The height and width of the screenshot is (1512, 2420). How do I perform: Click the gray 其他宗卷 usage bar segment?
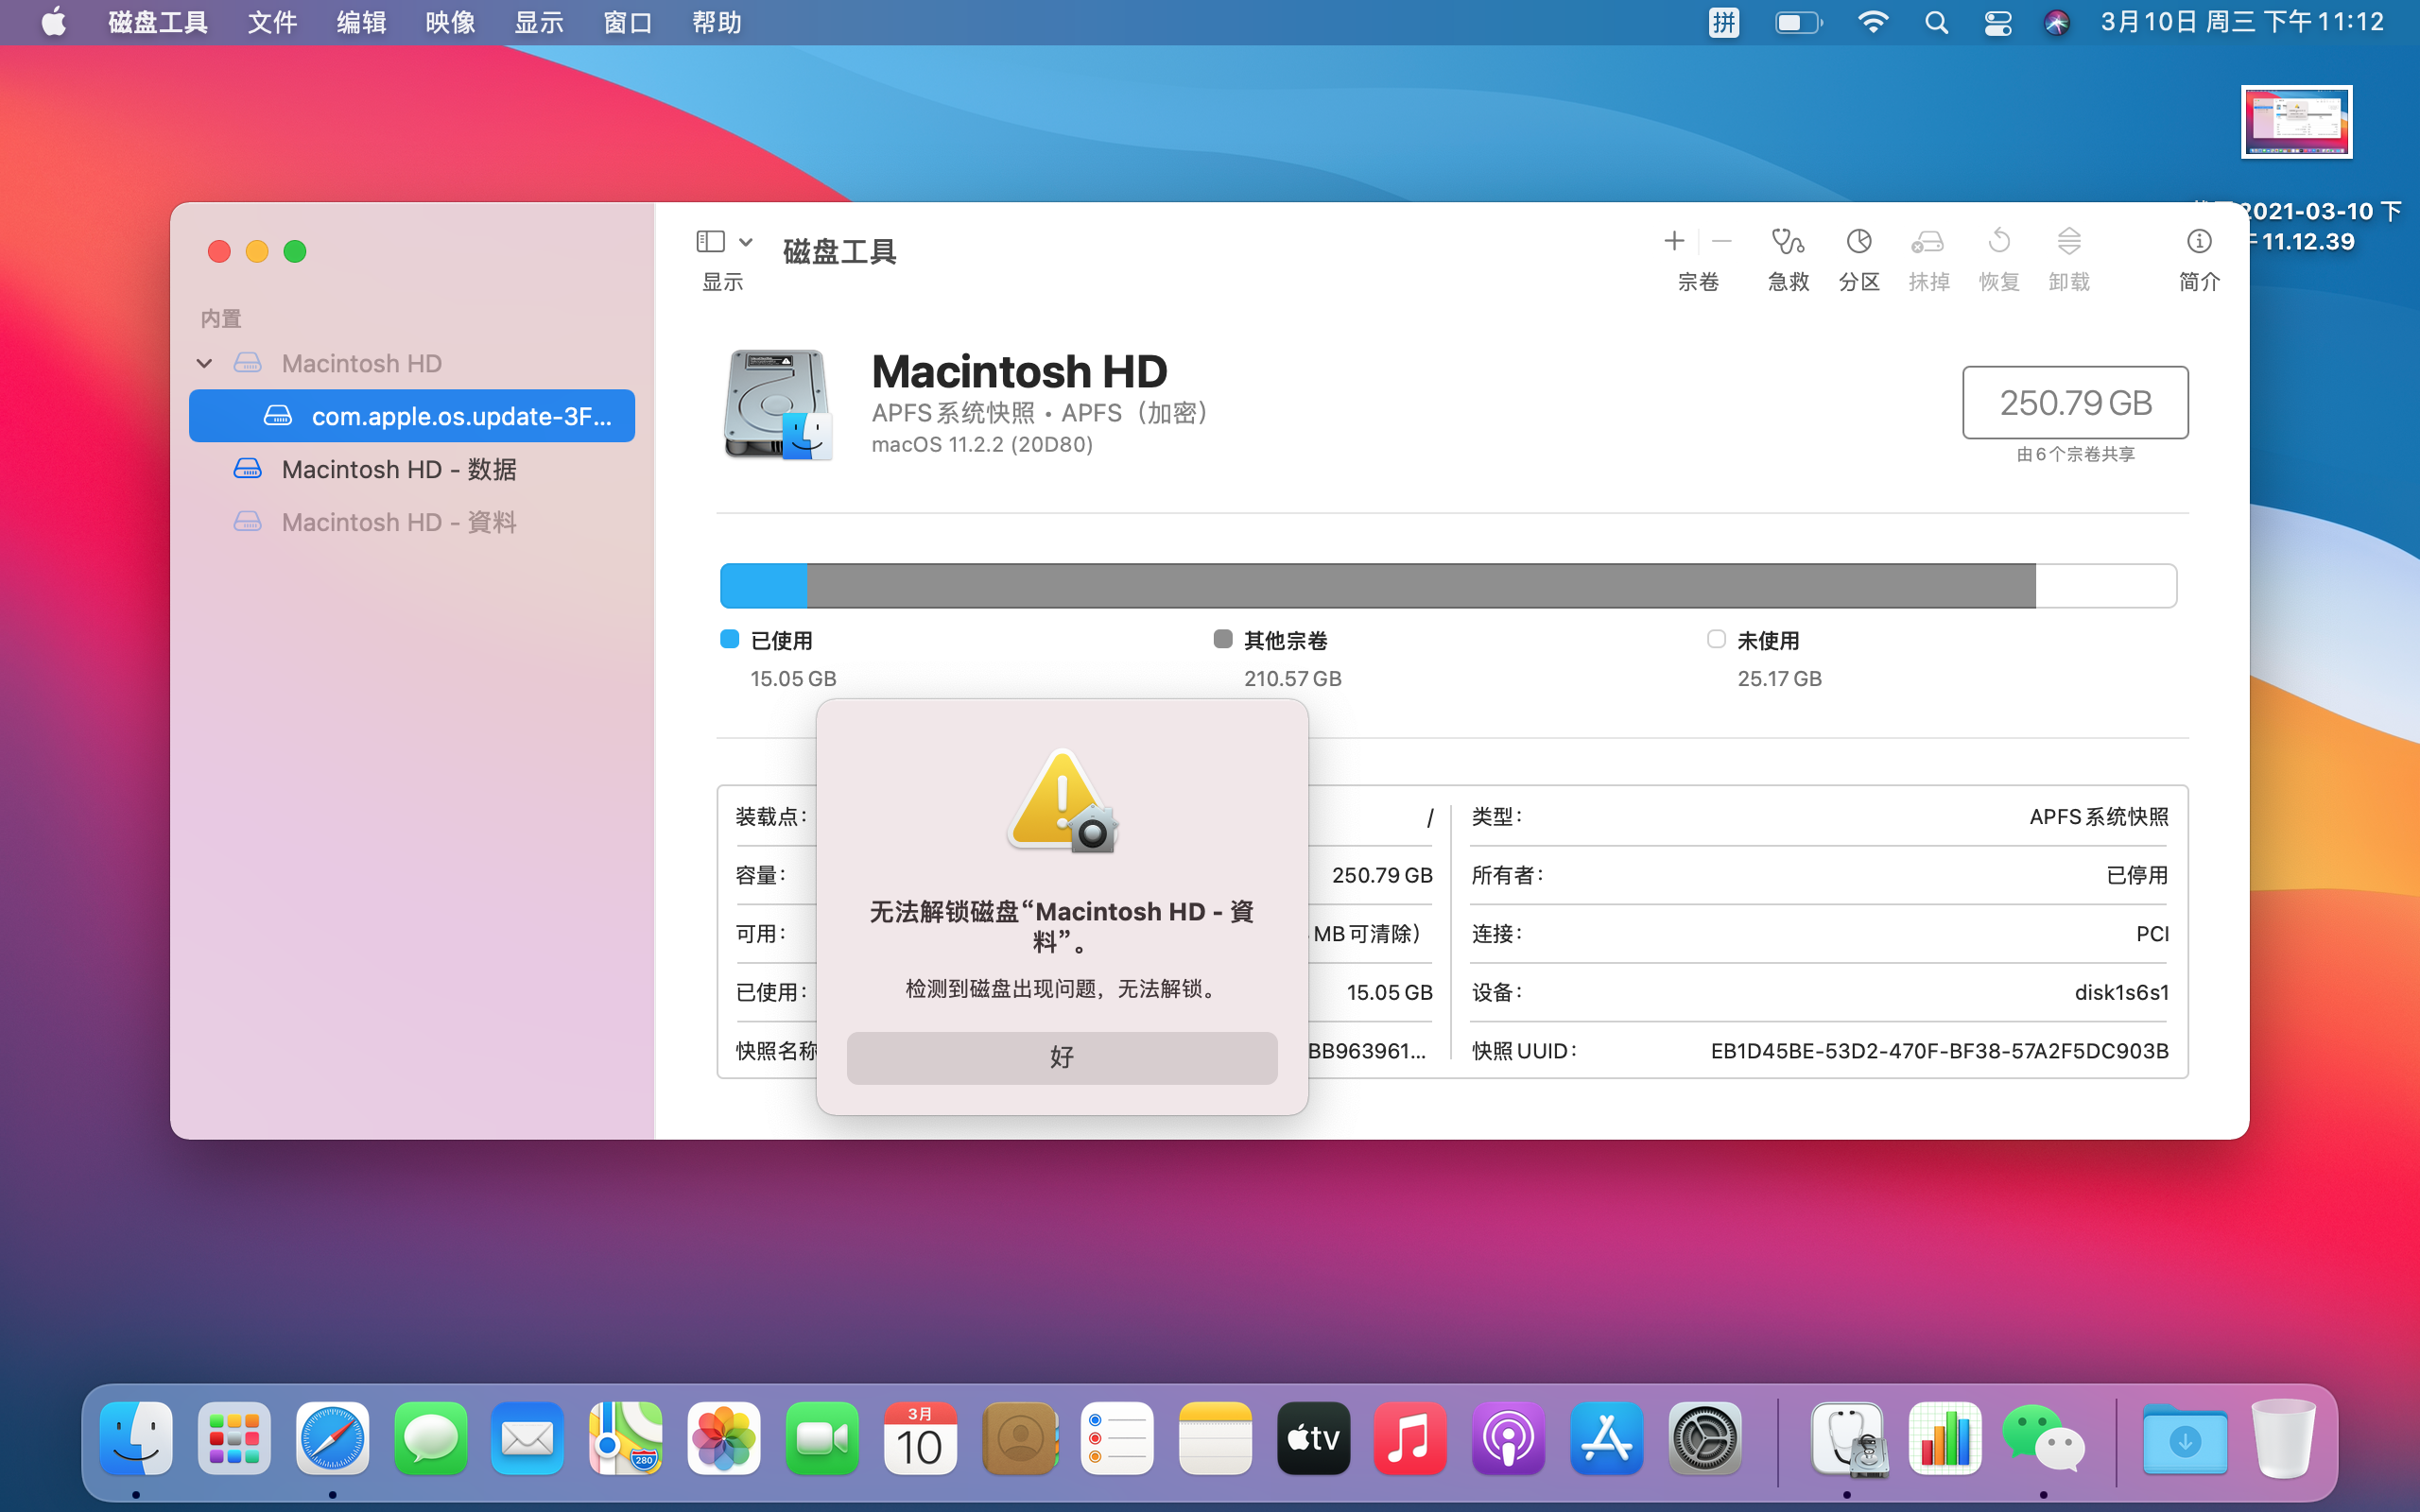[x=1420, y=586]
